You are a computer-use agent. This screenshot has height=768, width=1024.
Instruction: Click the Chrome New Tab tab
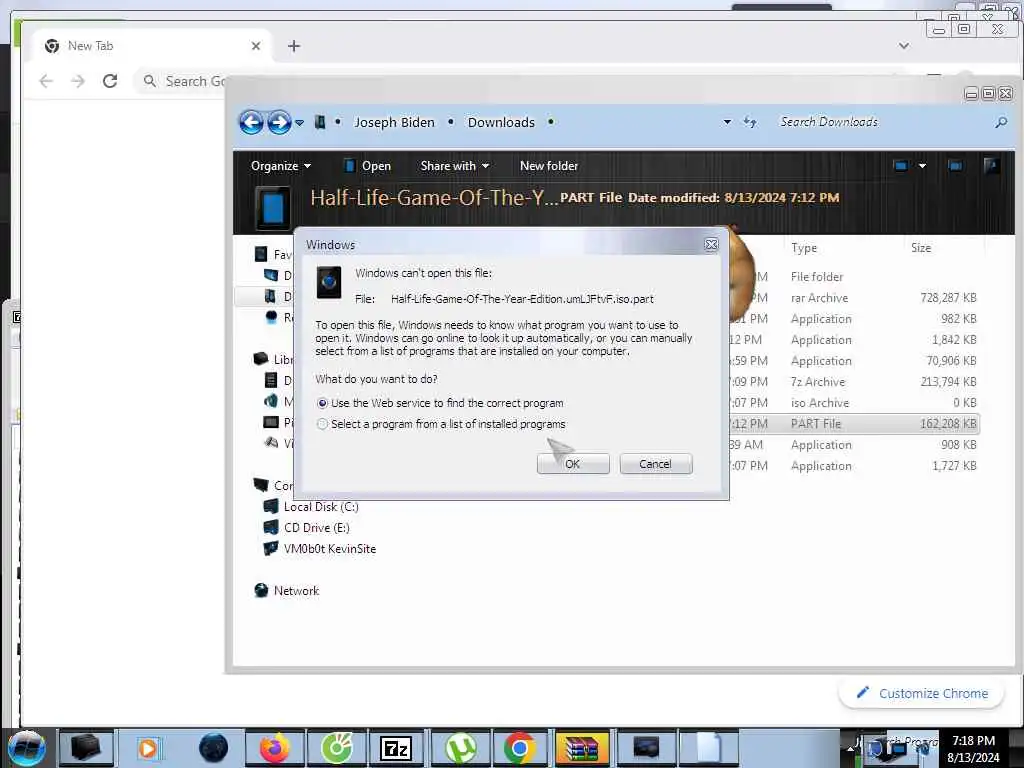coord(150,46)
